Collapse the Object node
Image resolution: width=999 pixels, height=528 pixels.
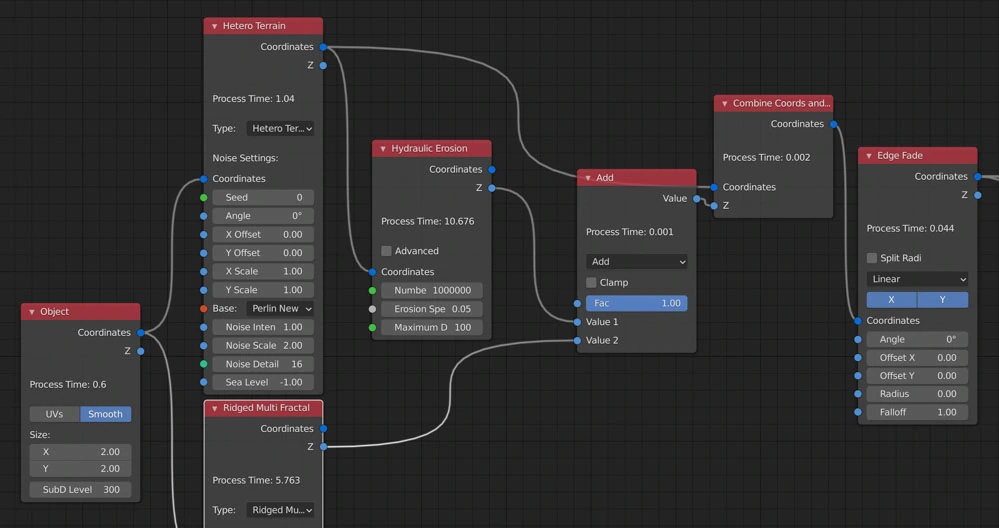[31, 312]
